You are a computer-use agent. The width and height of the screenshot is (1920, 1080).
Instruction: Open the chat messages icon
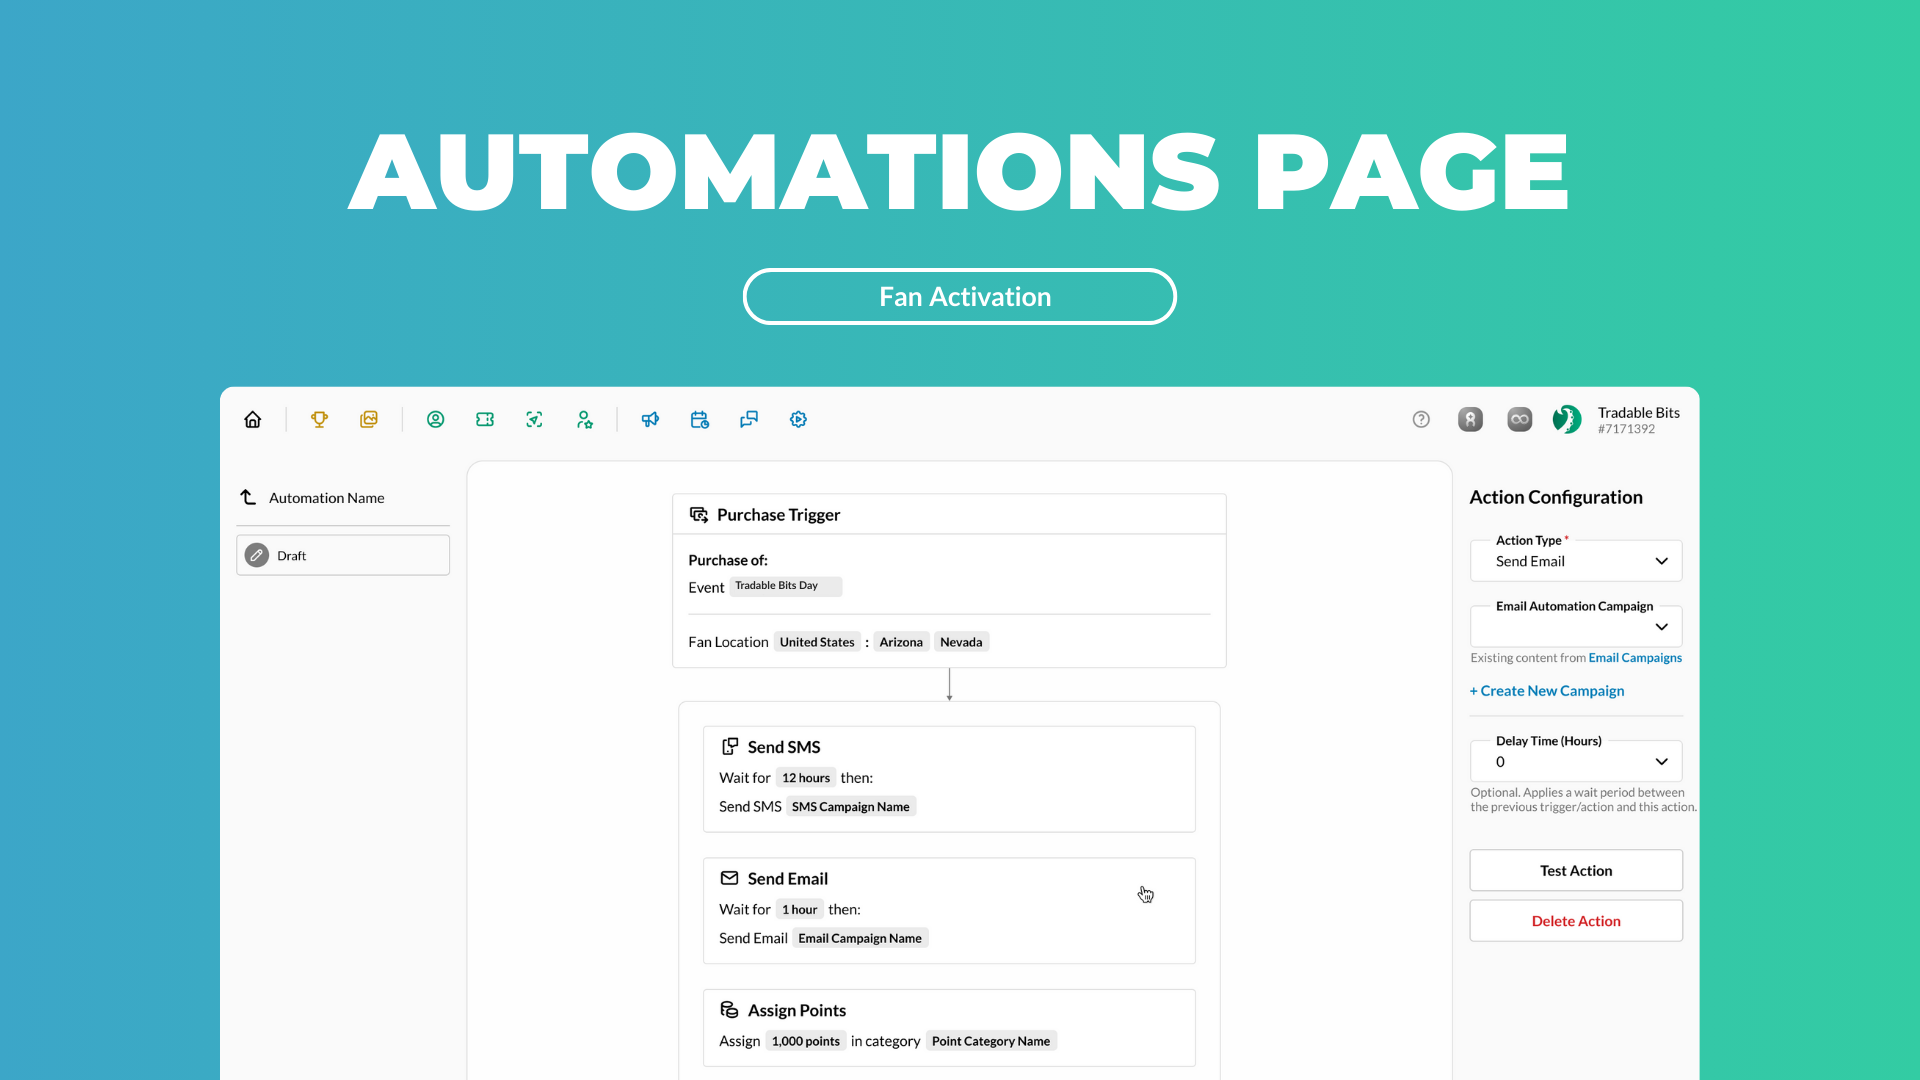click(749, 420)
